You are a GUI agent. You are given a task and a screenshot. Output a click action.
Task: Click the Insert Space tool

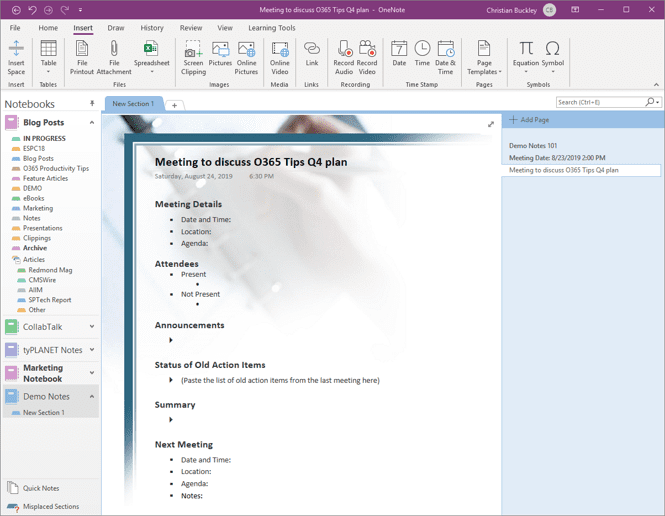[x=16, y=58]
